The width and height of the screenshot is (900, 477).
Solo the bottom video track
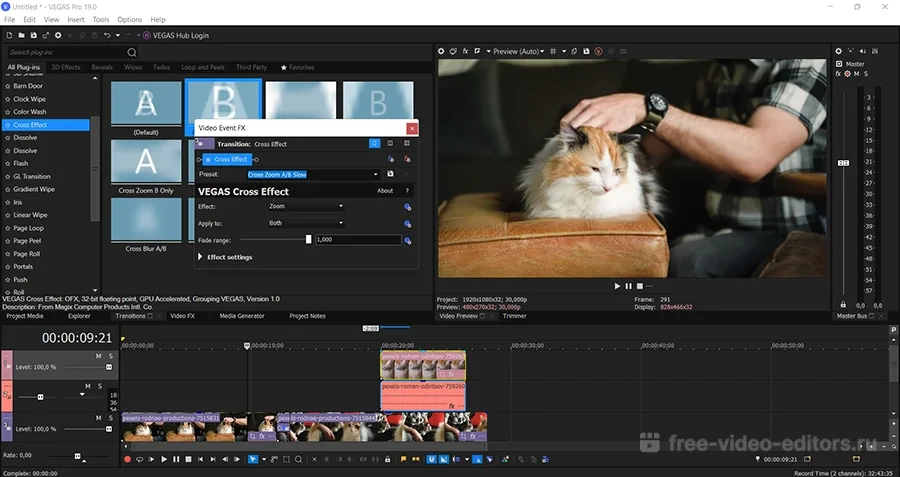point(111,420)
